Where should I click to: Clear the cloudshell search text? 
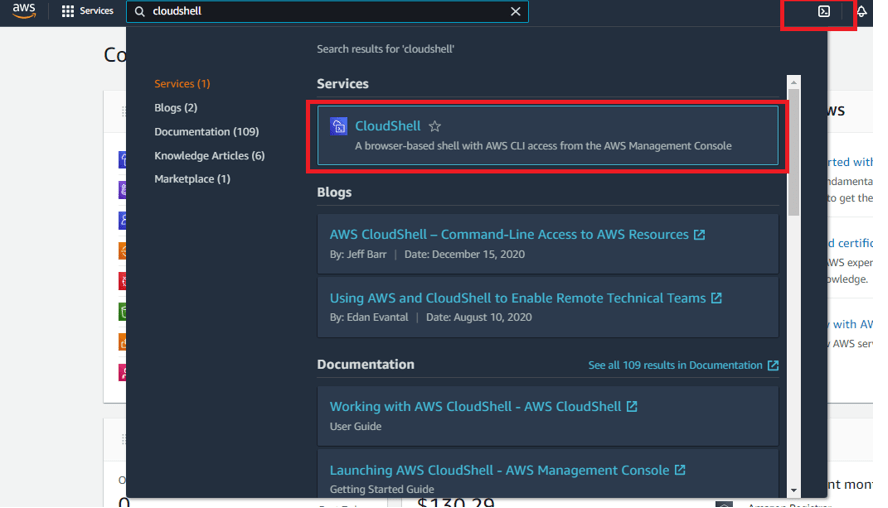point(515,11)
